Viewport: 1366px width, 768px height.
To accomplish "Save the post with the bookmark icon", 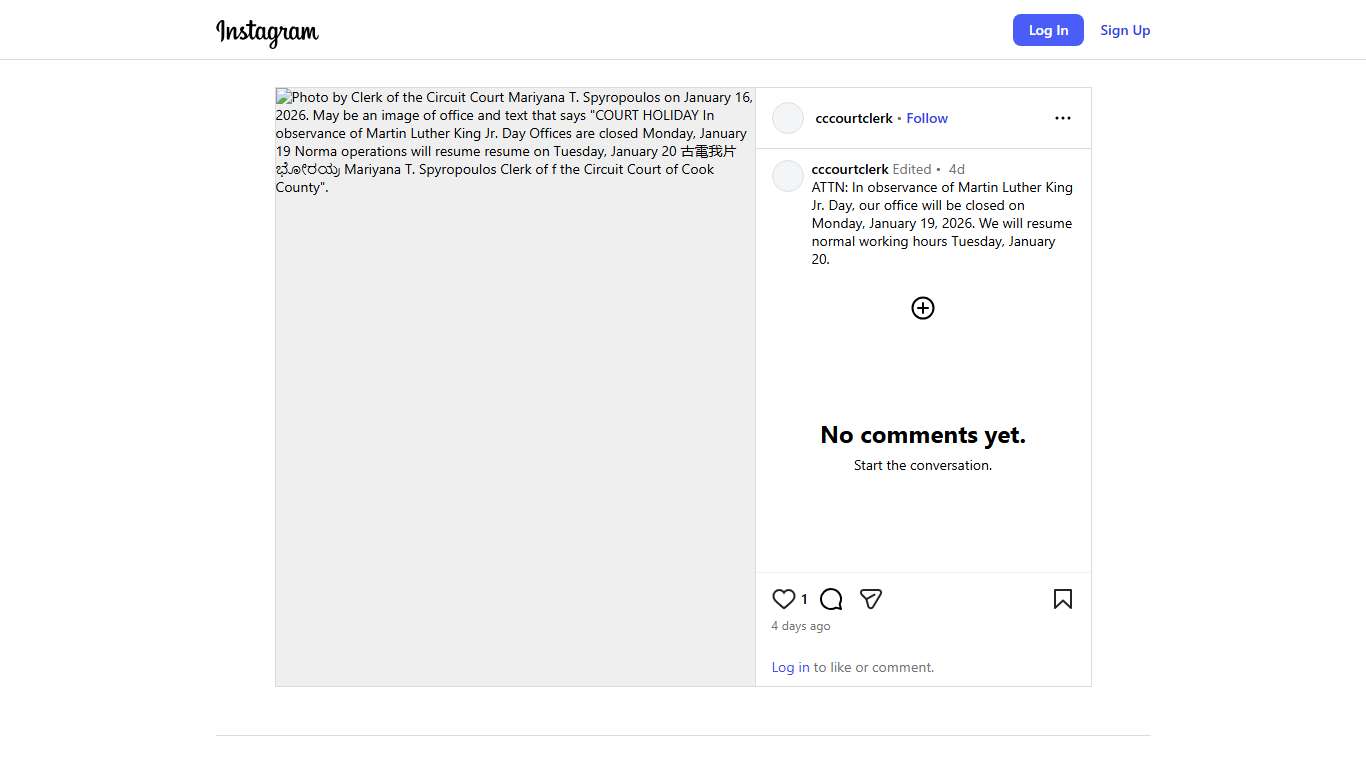I will (1062, 599).
